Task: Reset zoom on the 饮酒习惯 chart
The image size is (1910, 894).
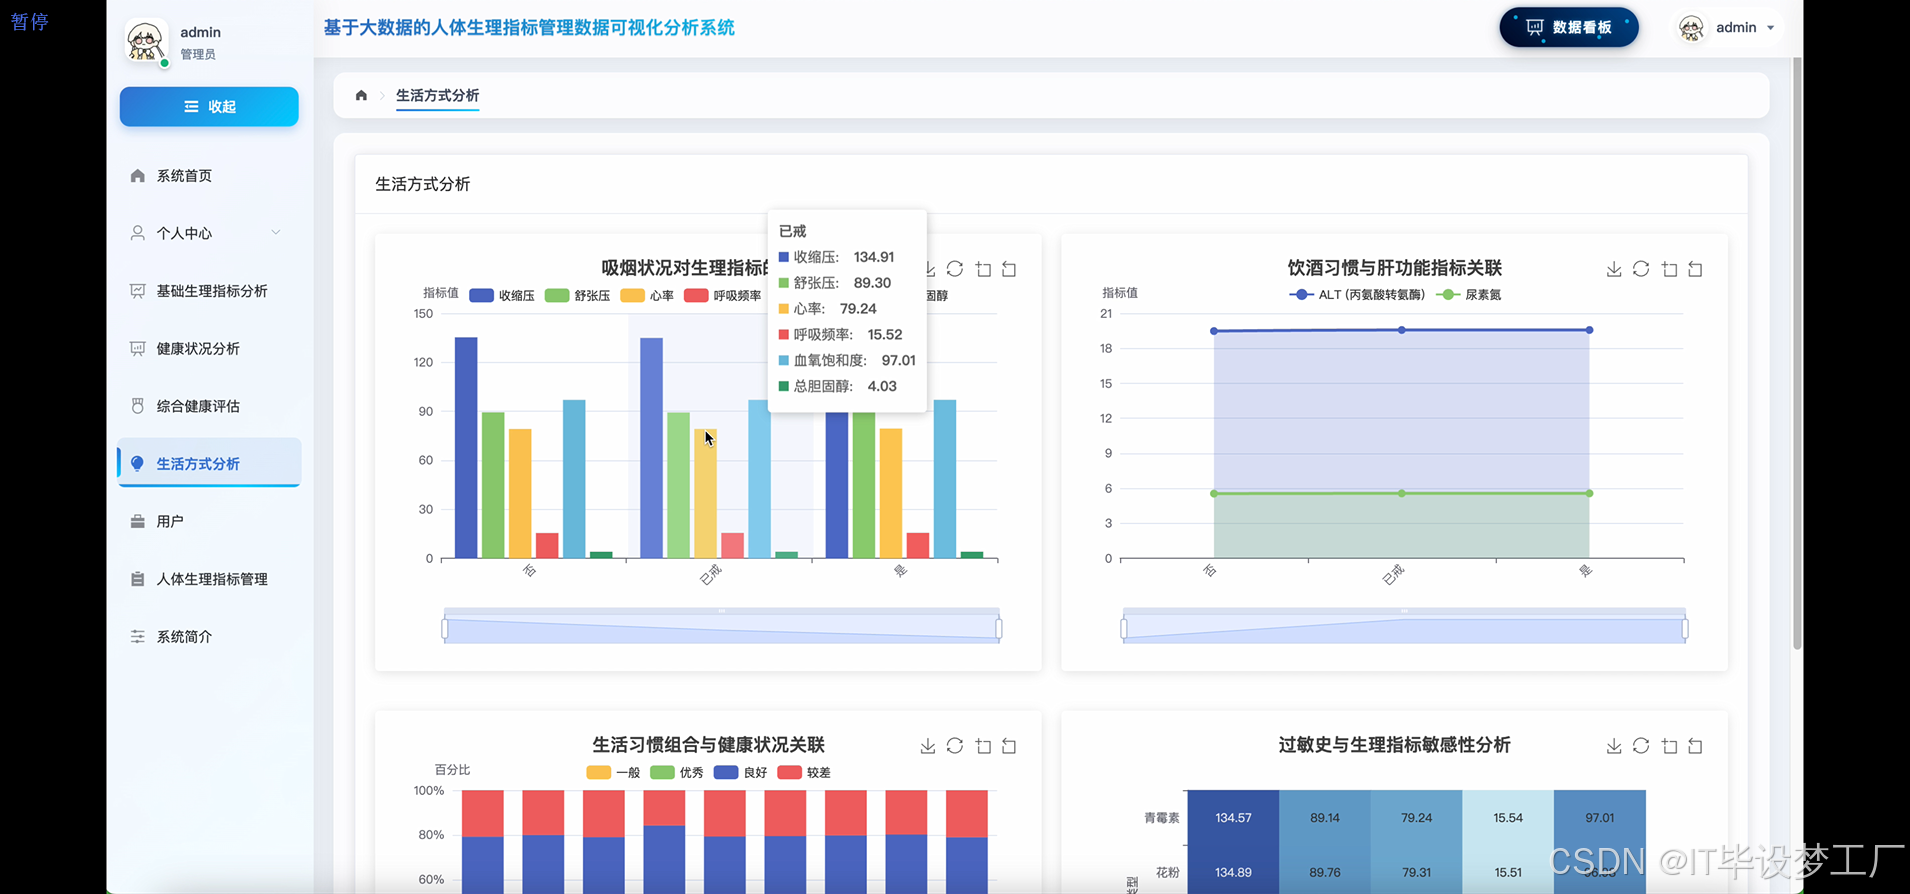Action: coord(1695,269)
